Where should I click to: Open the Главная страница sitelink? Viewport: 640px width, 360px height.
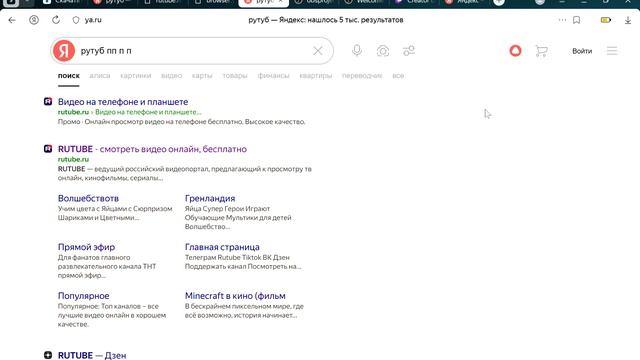(222, 247)
